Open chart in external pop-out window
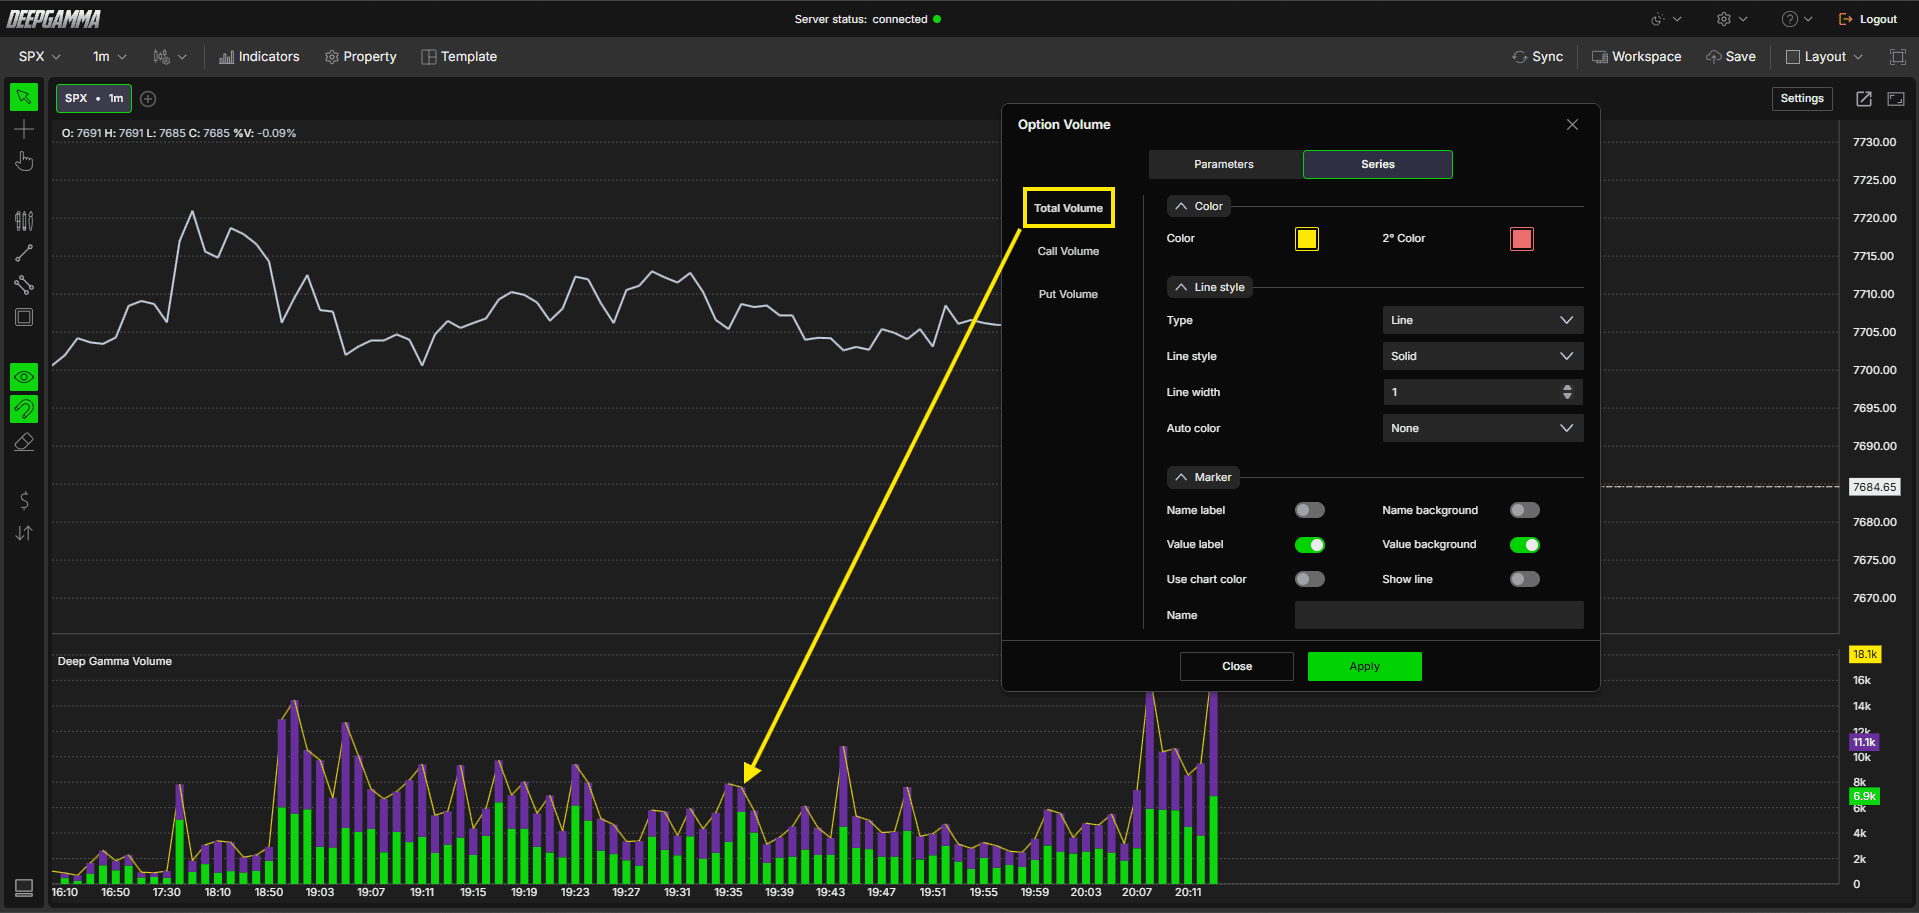The height and width of the screenshot is (913, 1919). [1864, 98]
